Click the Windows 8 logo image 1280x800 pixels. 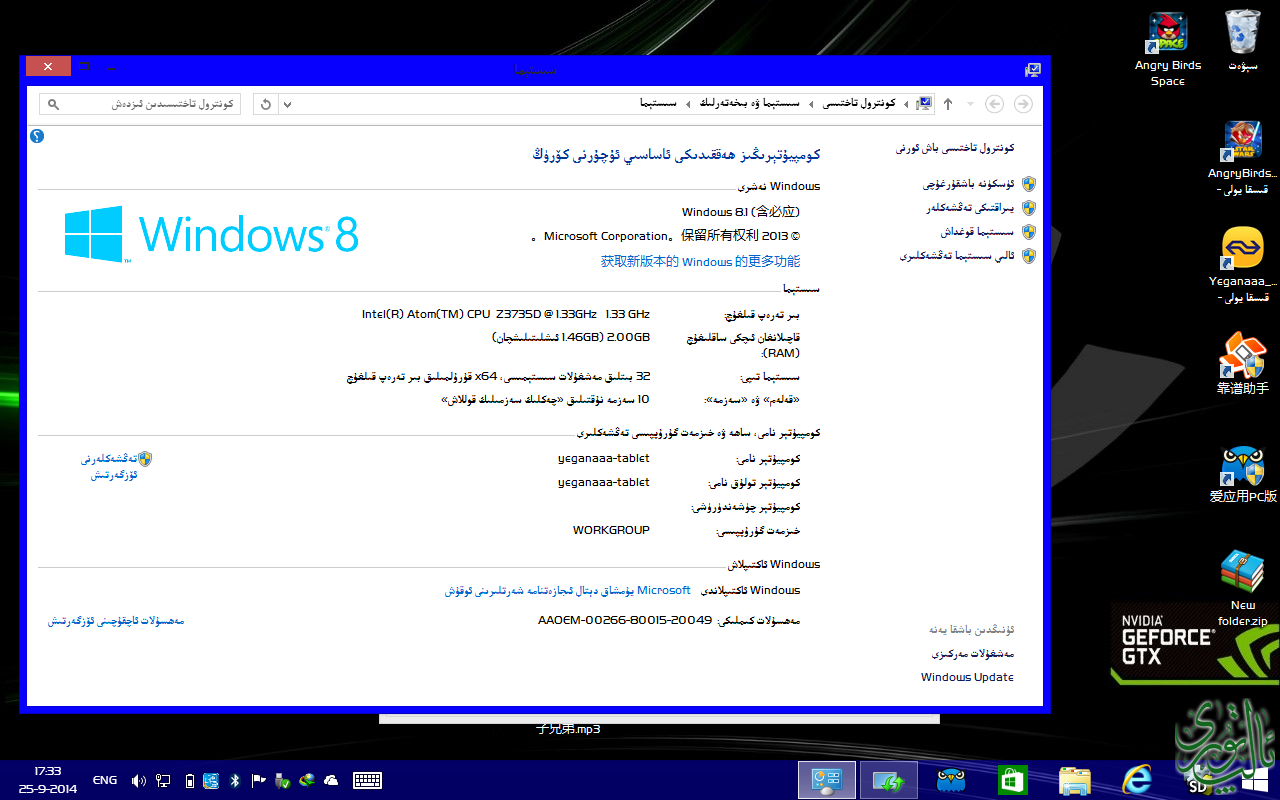(x=211, y=234)
